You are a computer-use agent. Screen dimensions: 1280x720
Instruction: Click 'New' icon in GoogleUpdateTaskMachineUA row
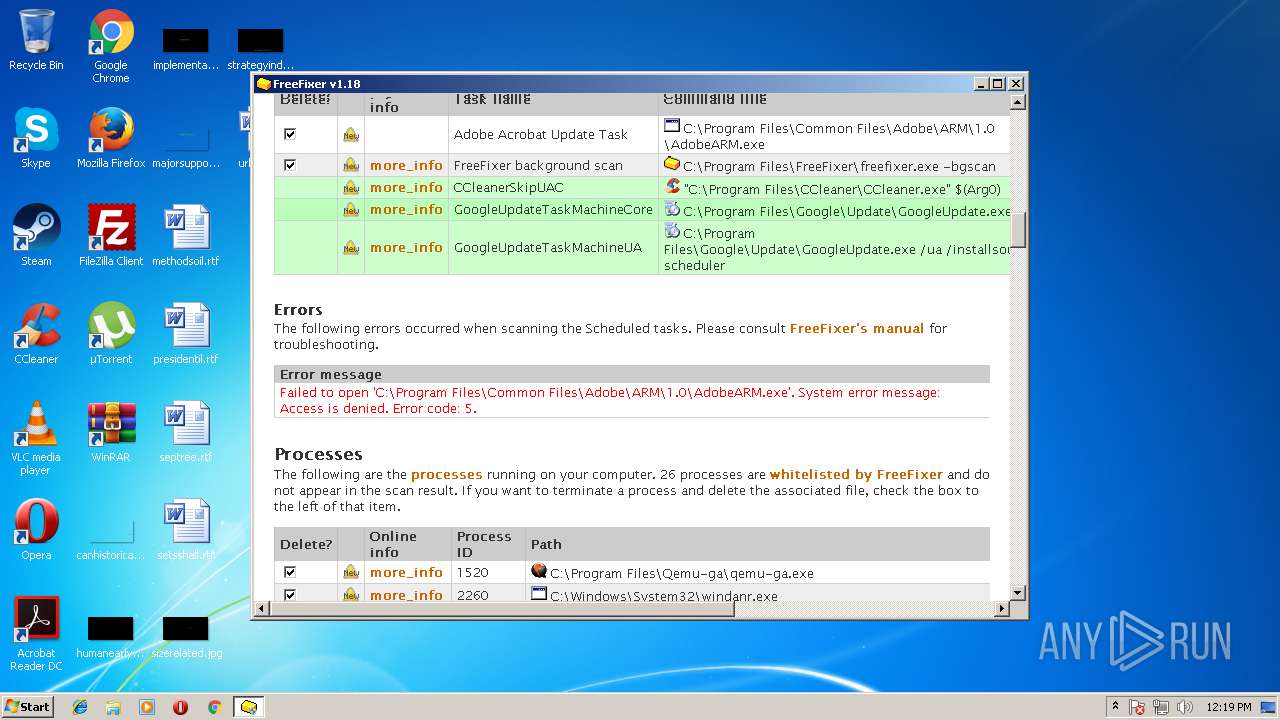click(x=351, y=248)
